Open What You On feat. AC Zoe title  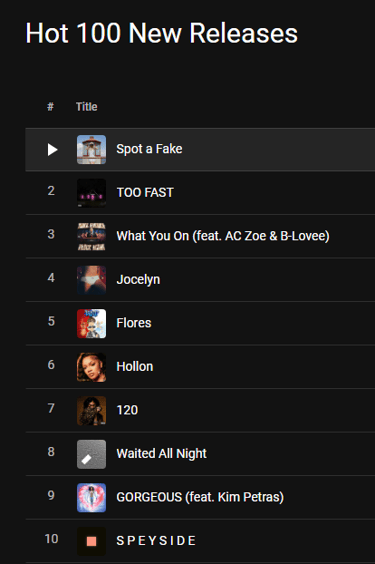[223, 236]
